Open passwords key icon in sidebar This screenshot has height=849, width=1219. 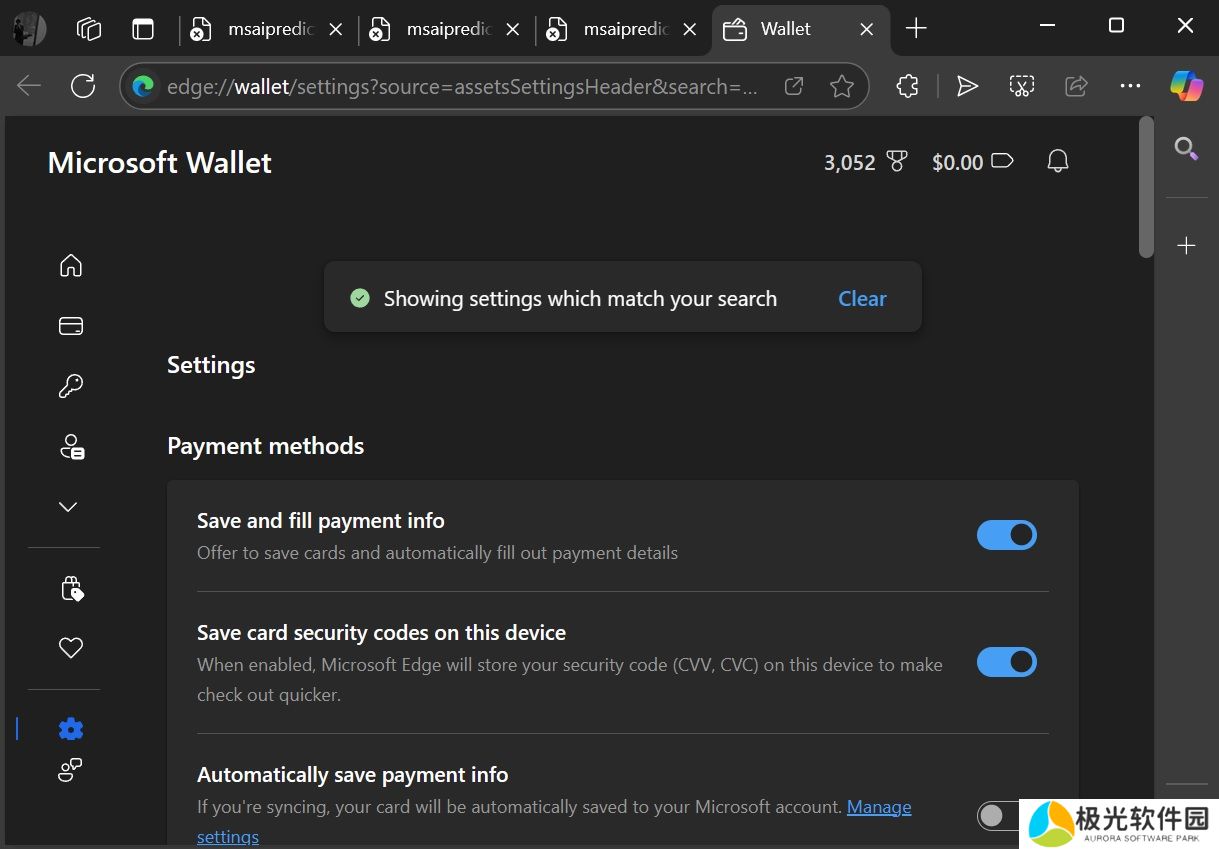70,386
